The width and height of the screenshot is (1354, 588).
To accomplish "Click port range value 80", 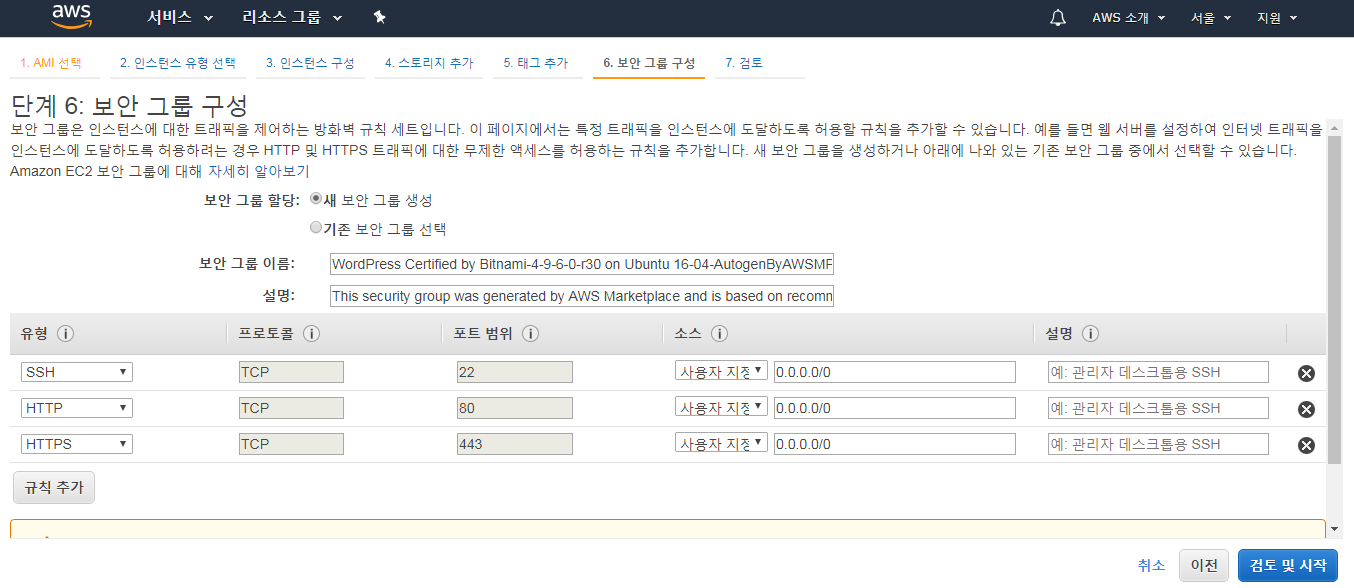I will (x=514, y=408).
